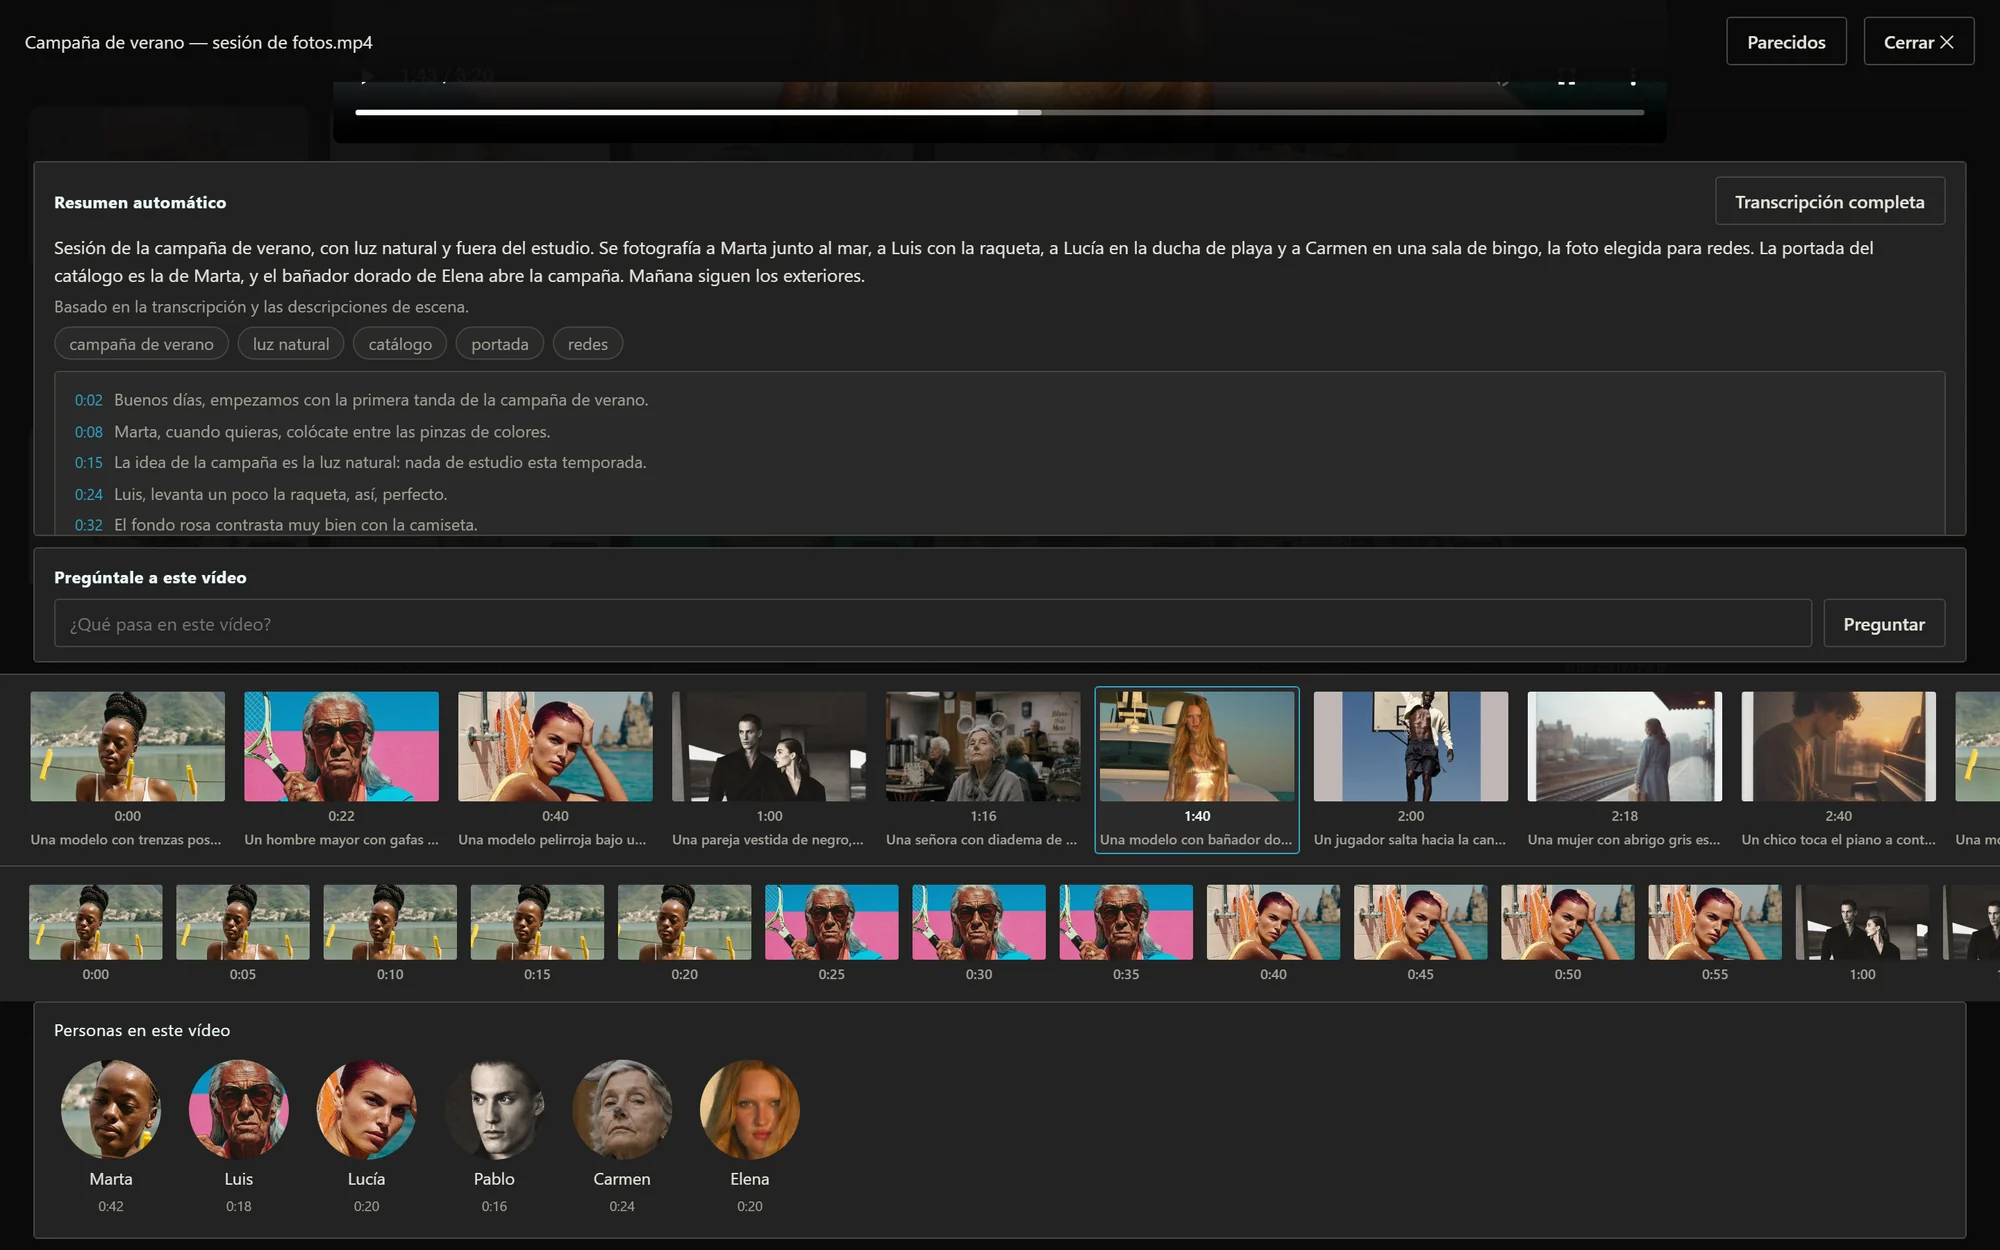
Task: Jump to transcript timestamp 0:24
Action: point(88,494)
